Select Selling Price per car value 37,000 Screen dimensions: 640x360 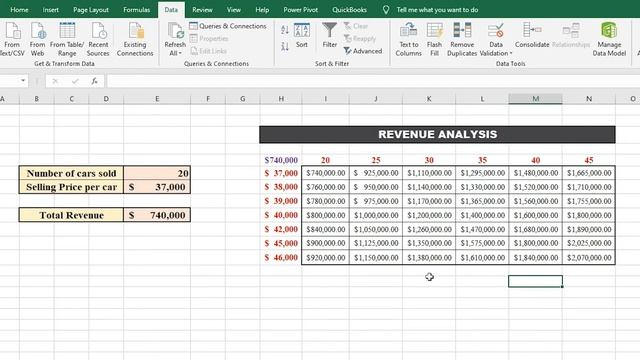pos(157,187)
